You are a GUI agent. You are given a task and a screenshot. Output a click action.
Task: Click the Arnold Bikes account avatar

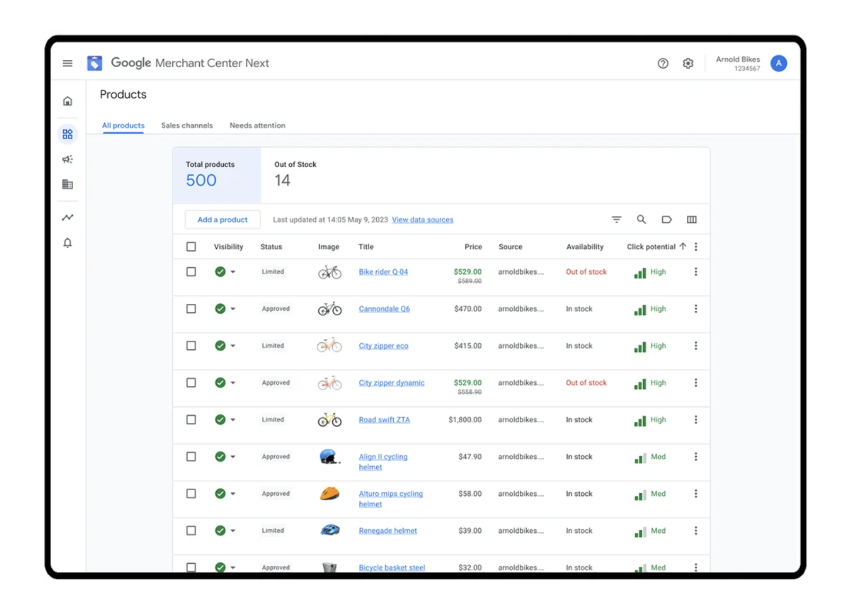coord(778,63)
